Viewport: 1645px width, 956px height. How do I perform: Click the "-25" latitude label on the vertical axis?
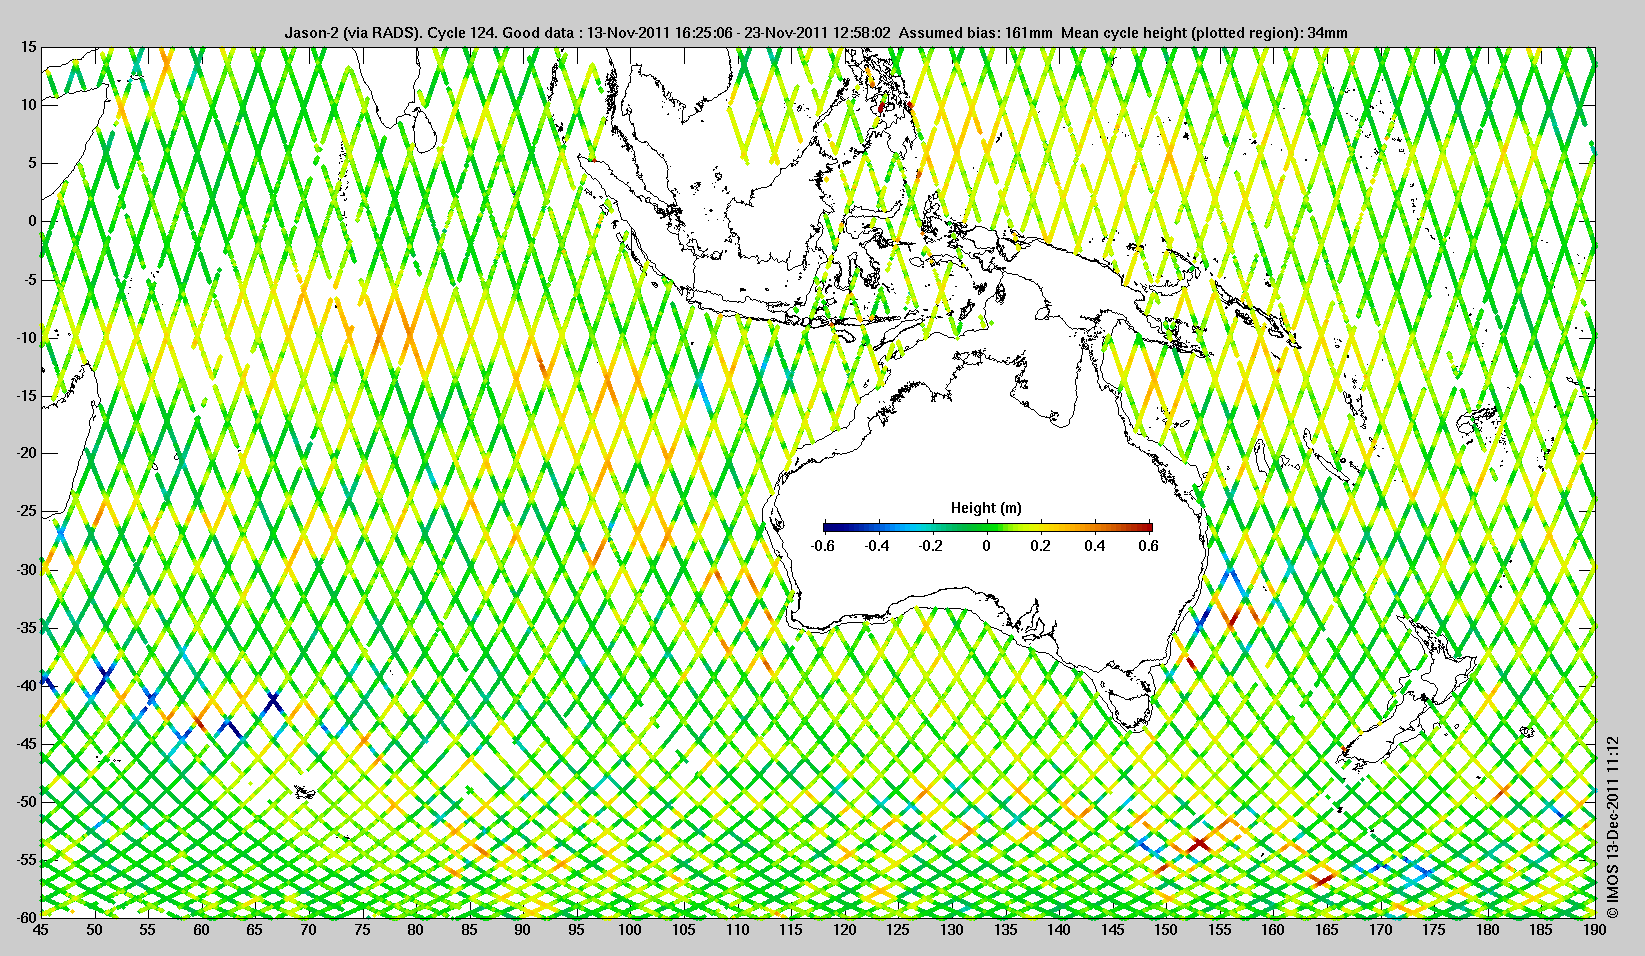click(x=26, y=511)
